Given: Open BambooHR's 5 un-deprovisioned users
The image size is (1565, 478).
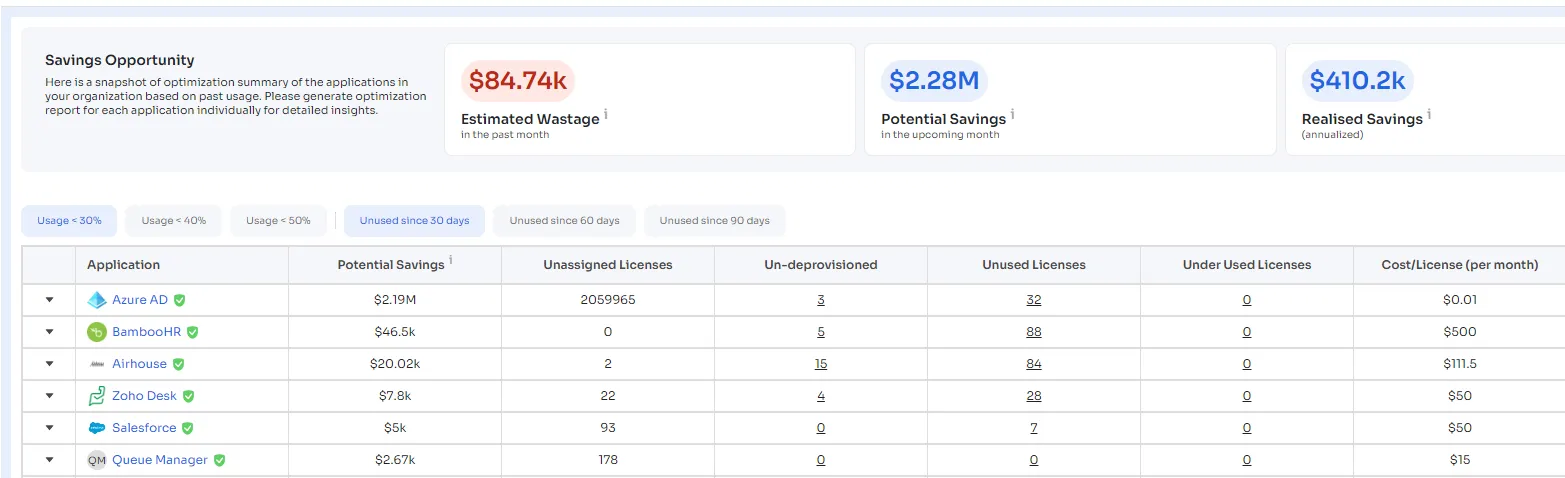Looking at the screenshot, I should pos(821,332).
